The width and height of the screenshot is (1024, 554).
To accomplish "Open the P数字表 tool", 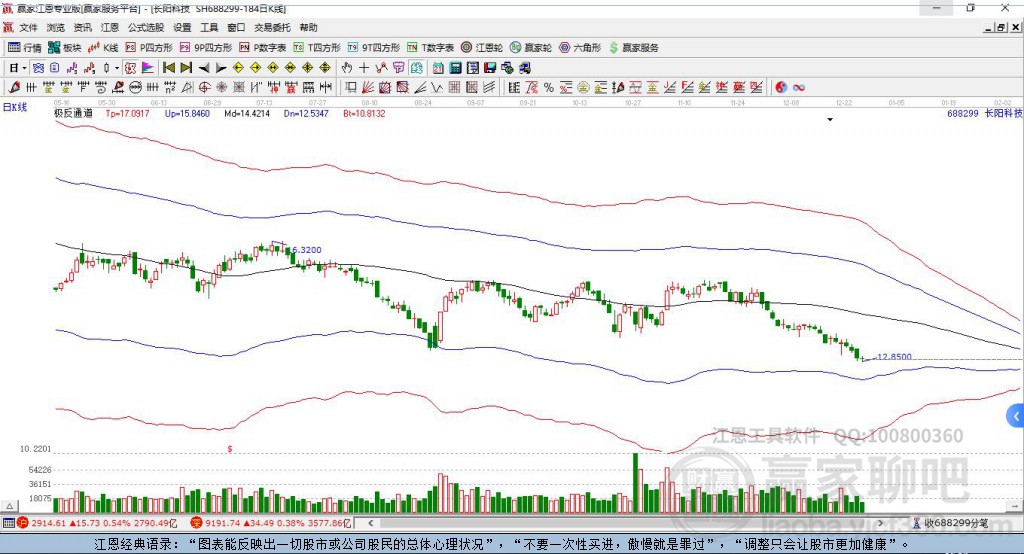I will [263, 48].
